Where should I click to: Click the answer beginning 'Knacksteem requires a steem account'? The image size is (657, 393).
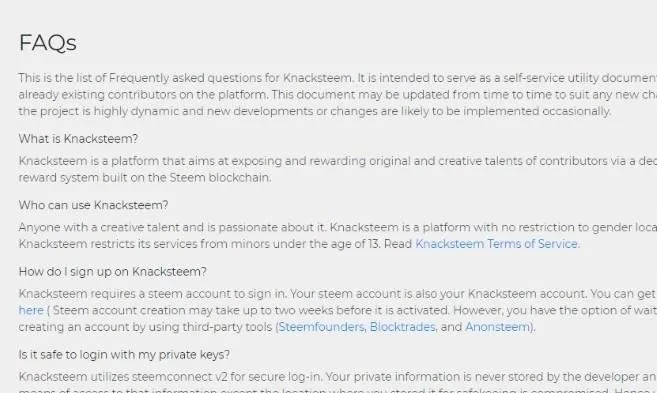[x=338, y=310]
